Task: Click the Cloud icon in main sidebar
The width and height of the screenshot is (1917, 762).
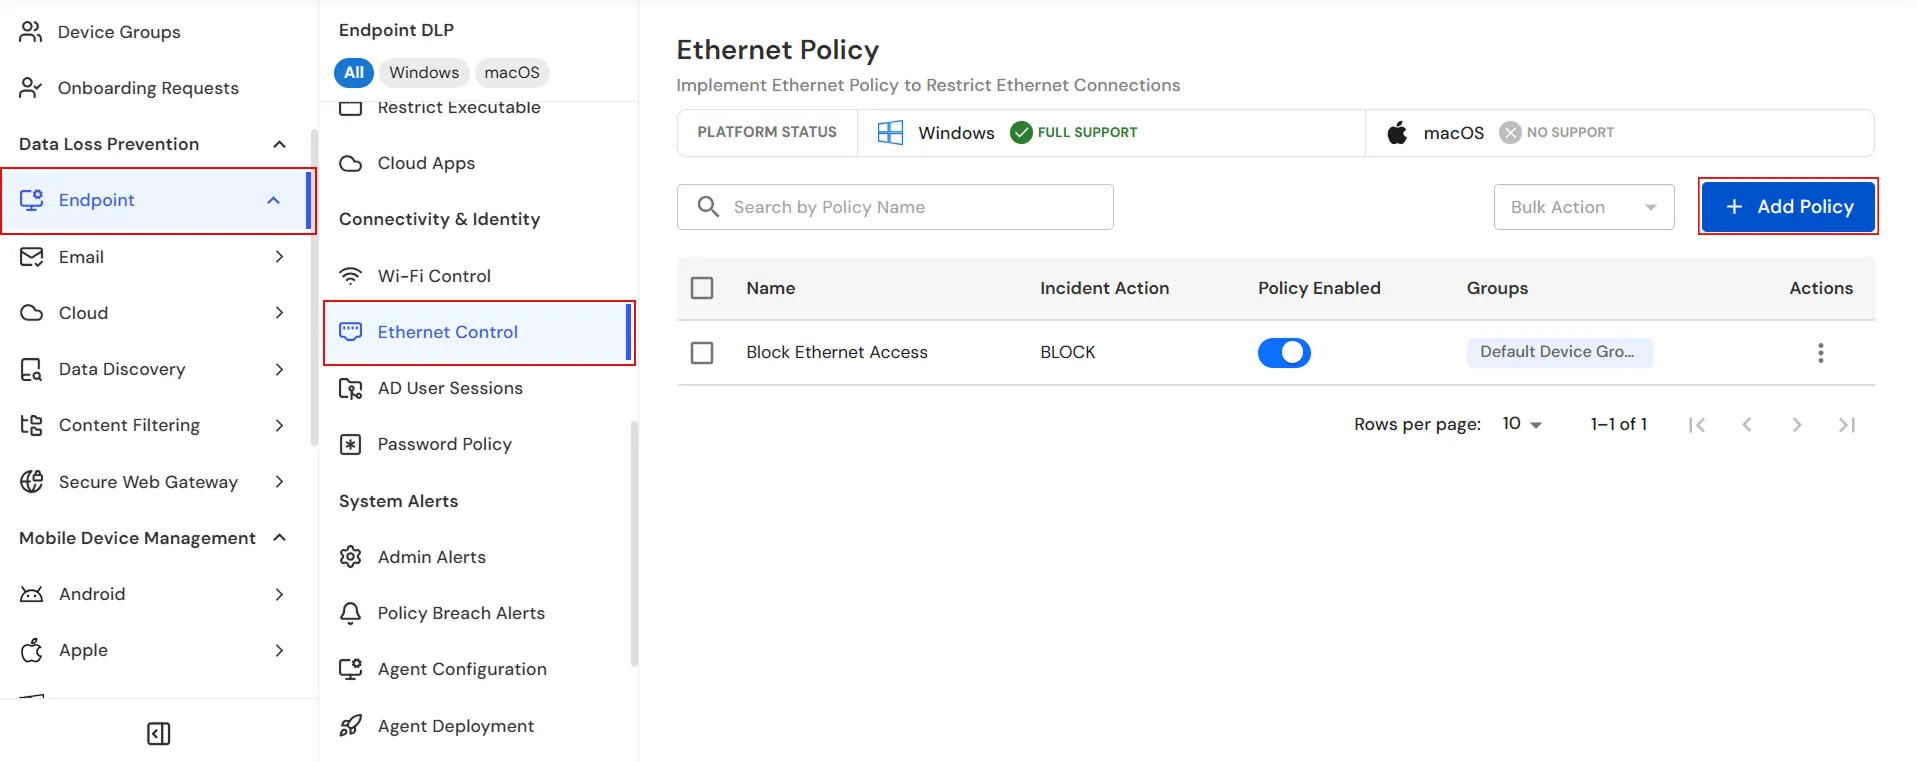Action: pyautogui.click(x=32, y=313)
